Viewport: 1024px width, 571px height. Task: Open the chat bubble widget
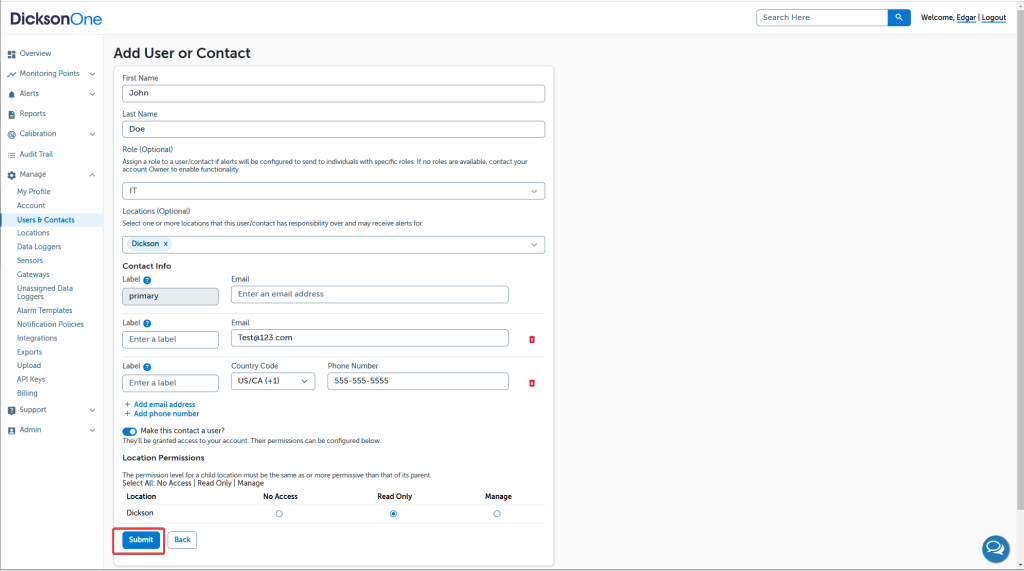pos(995,548)
